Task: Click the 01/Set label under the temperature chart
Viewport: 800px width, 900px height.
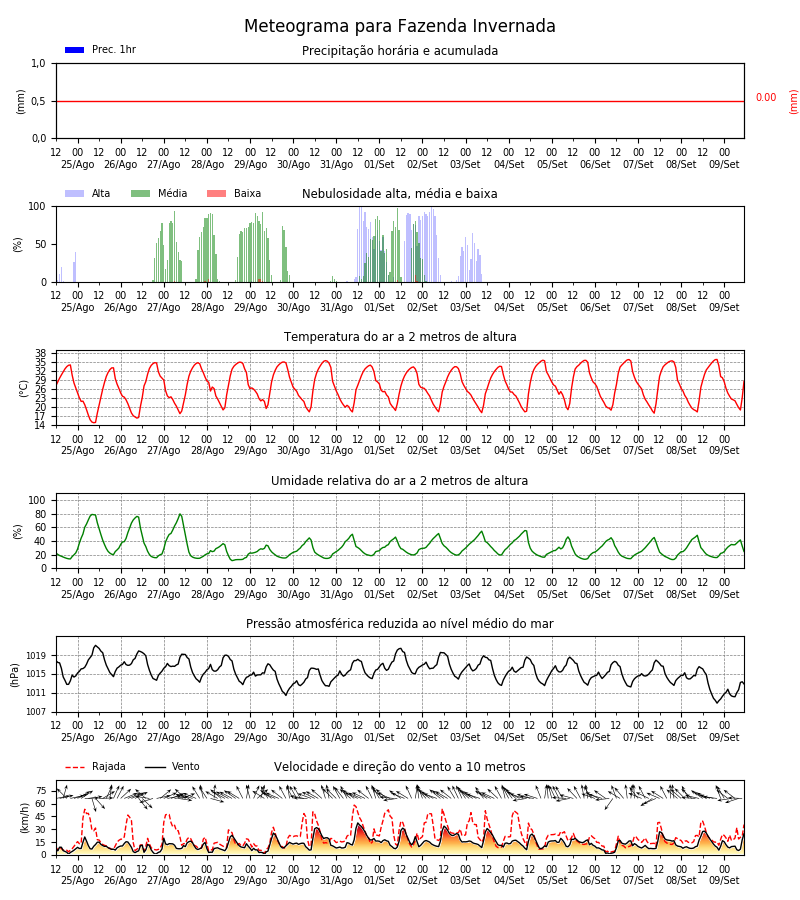Action: pyautogui.click(x=379, y=451)
